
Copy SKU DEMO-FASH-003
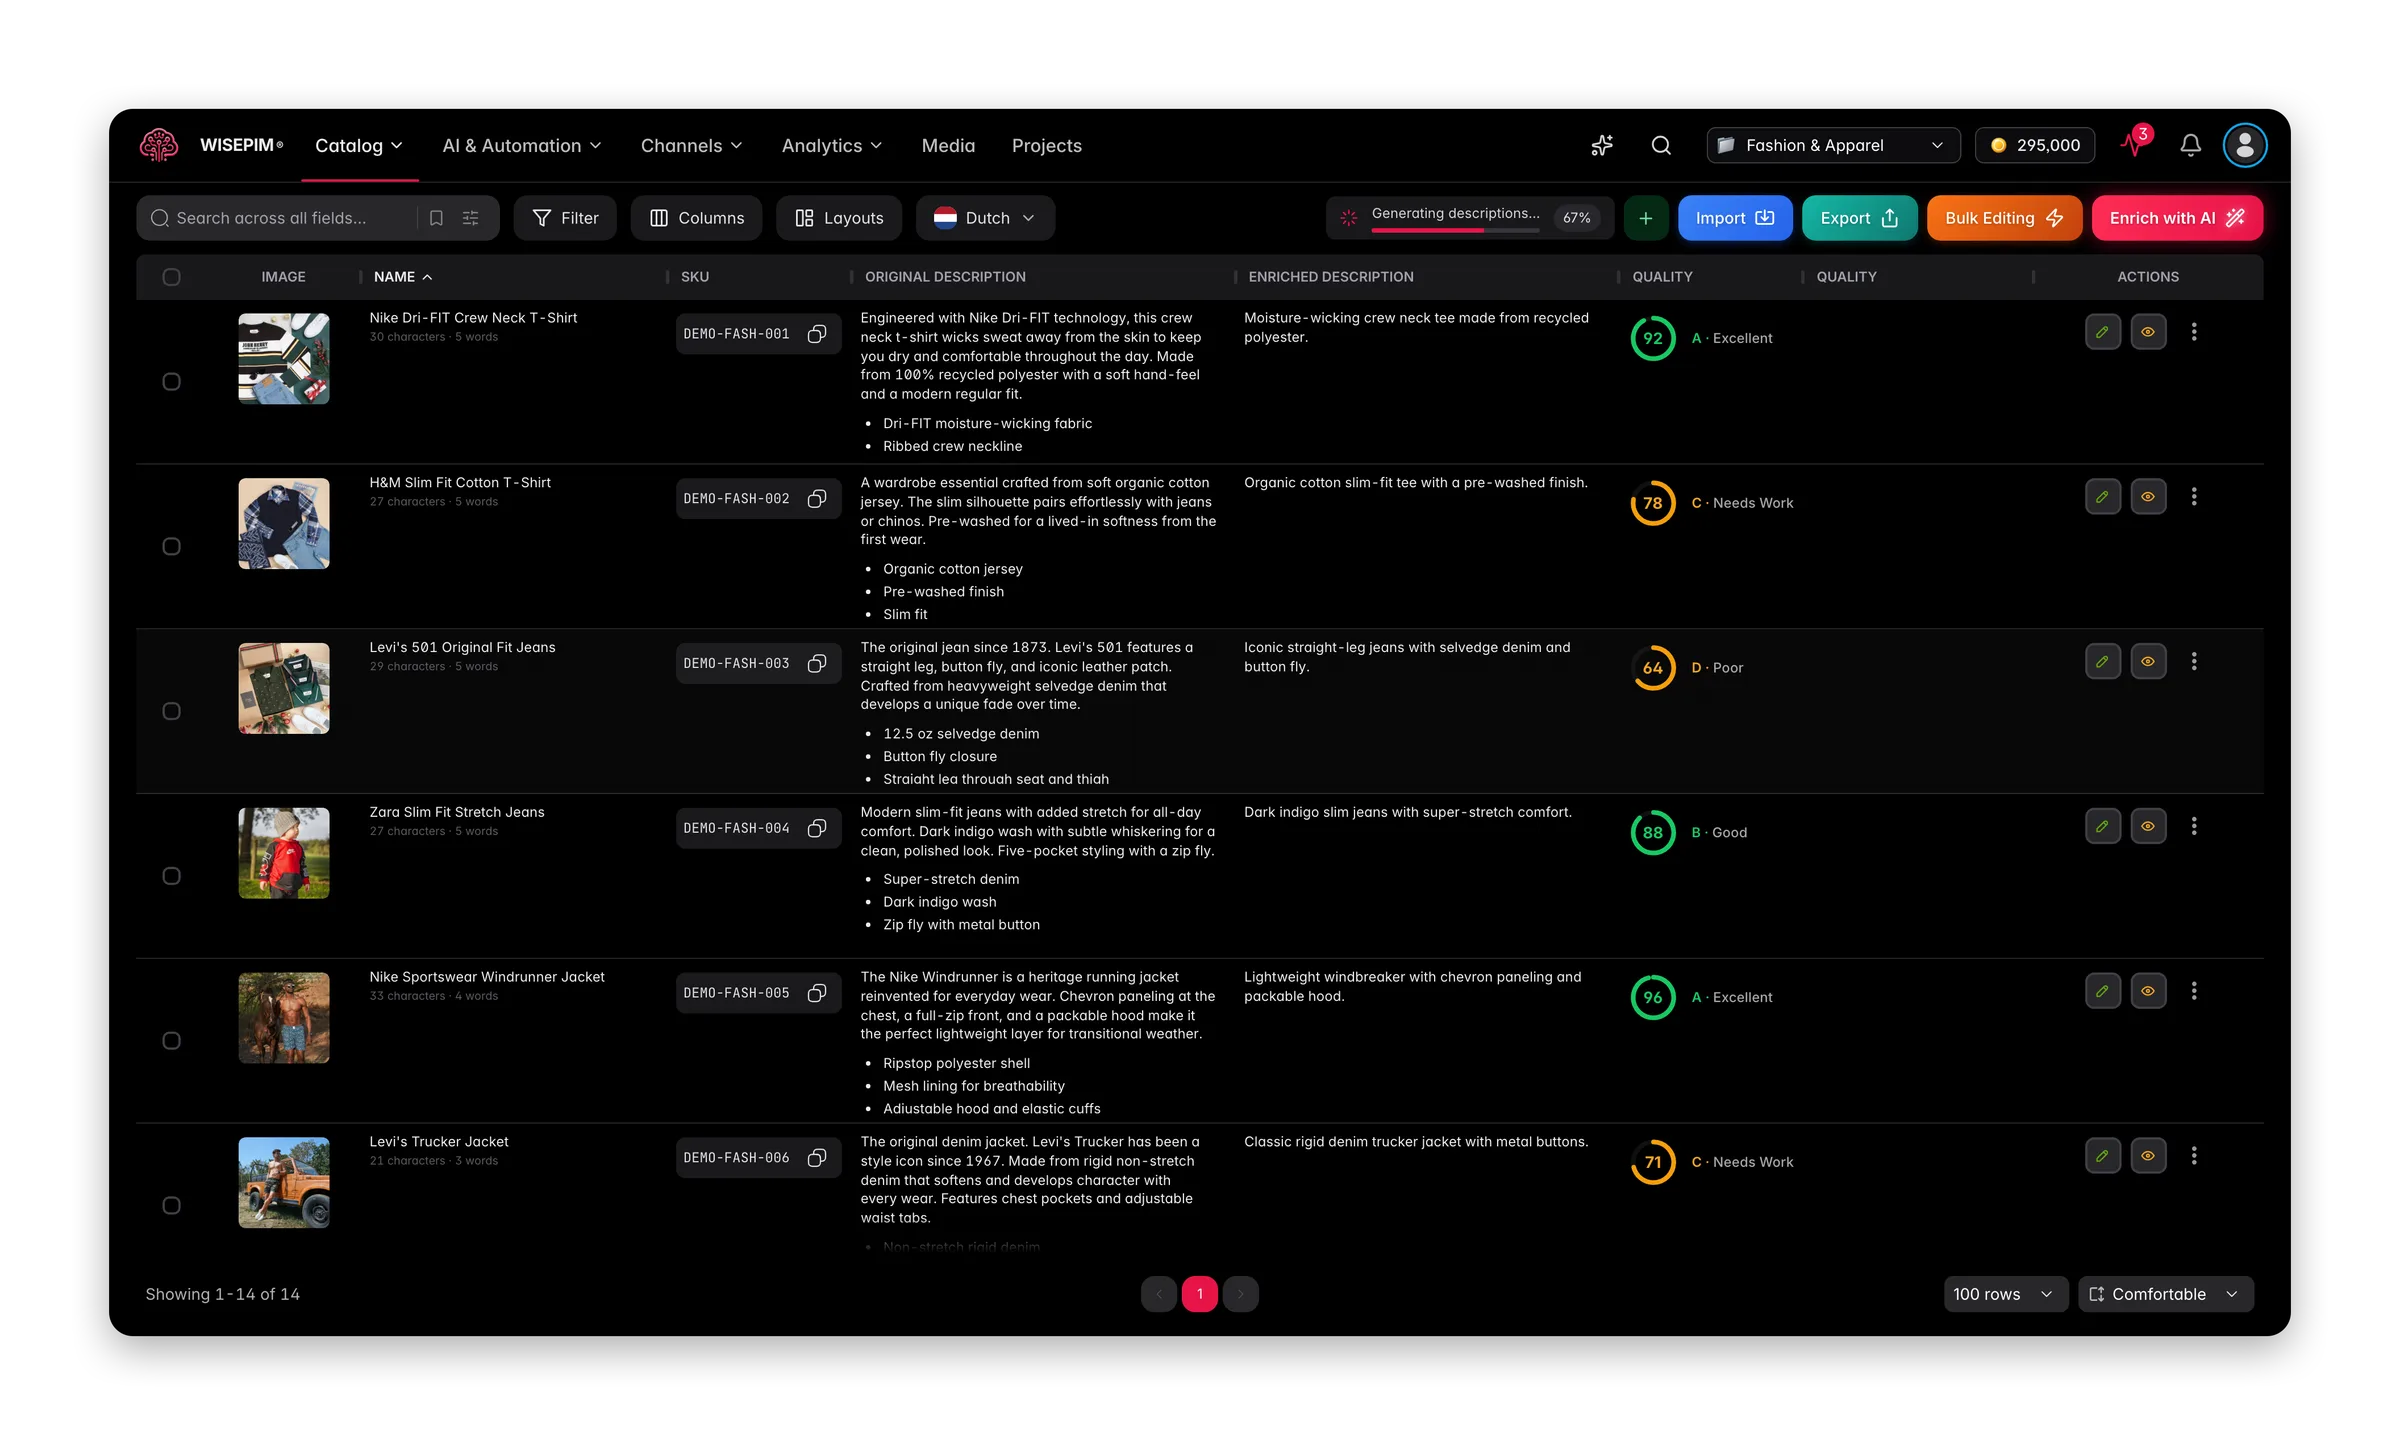coord(817,664)
